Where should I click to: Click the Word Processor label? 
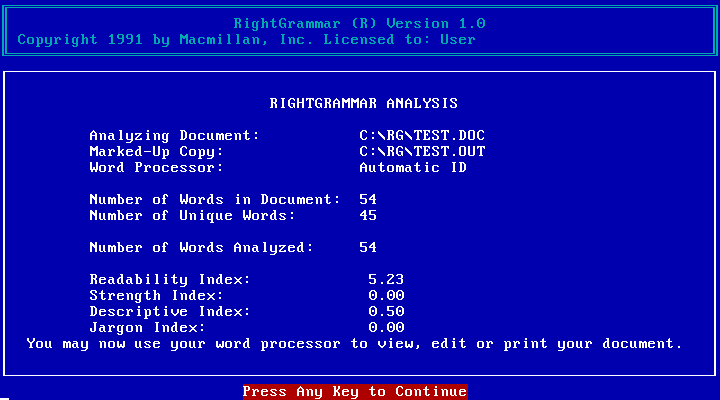(156, 168)
